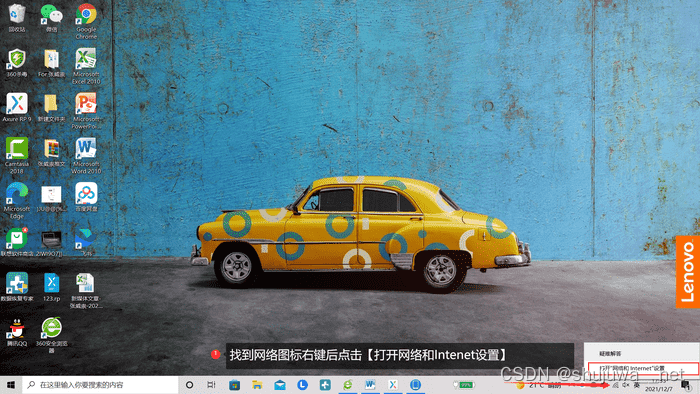Launch WeChat from the desktop
The image size is (700, 394).
point(51,18)
